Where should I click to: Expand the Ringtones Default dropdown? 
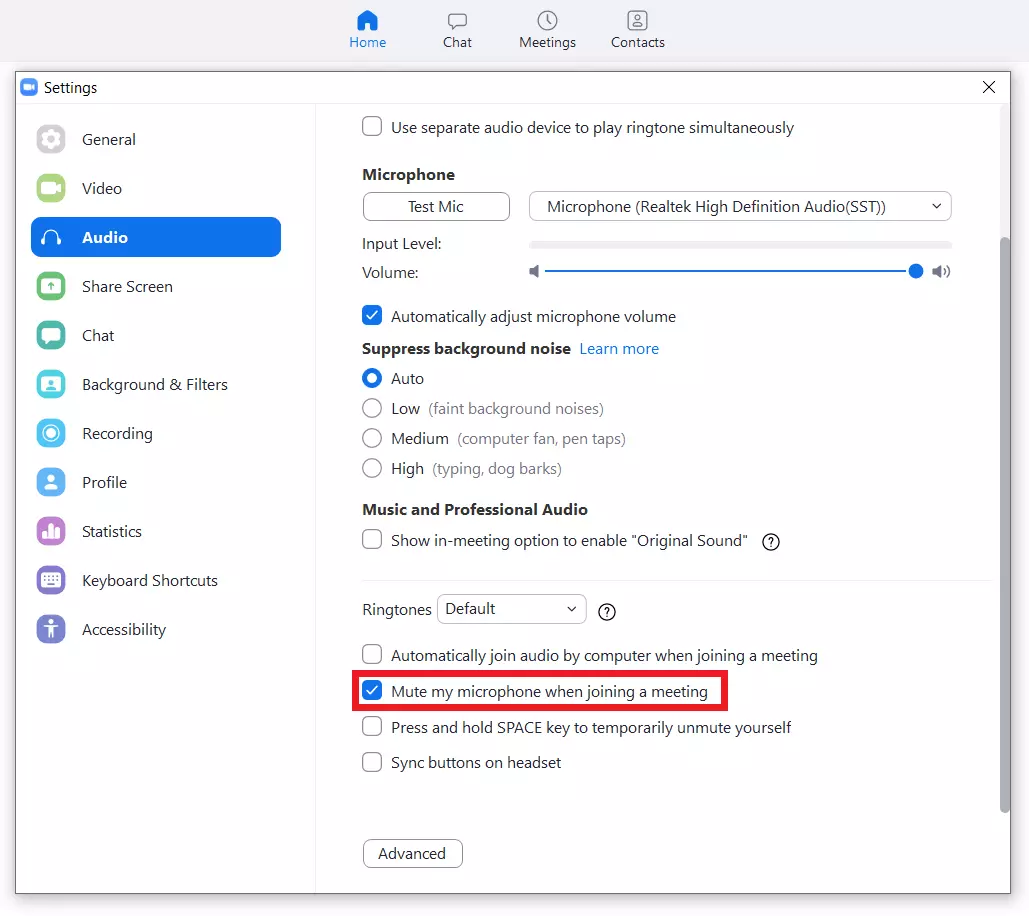[x=511, y=609]
